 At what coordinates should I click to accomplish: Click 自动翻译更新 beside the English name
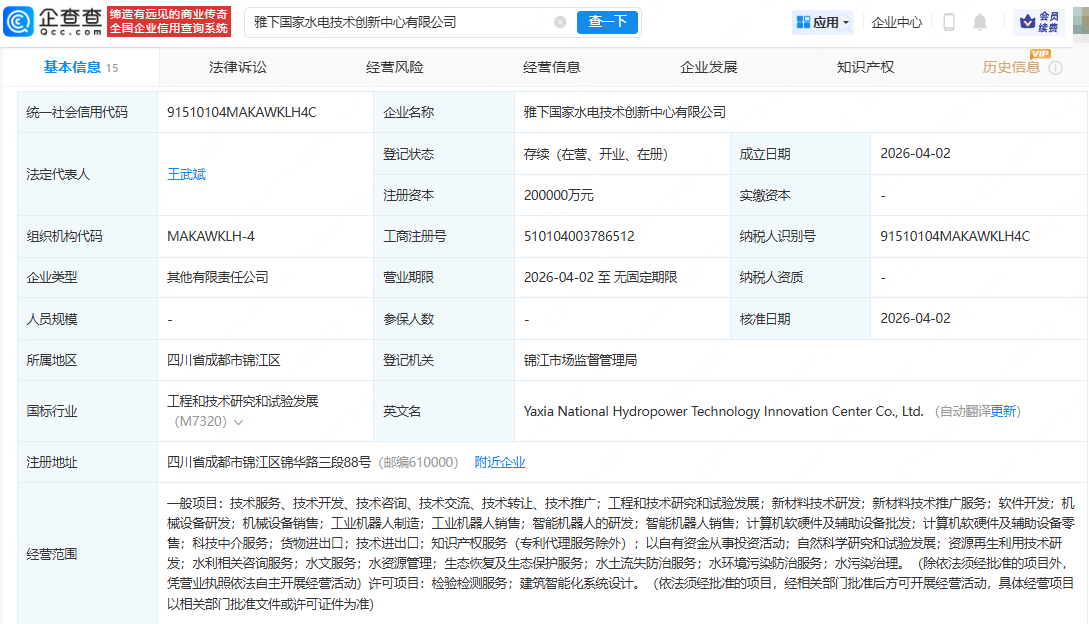[1001, 411]
